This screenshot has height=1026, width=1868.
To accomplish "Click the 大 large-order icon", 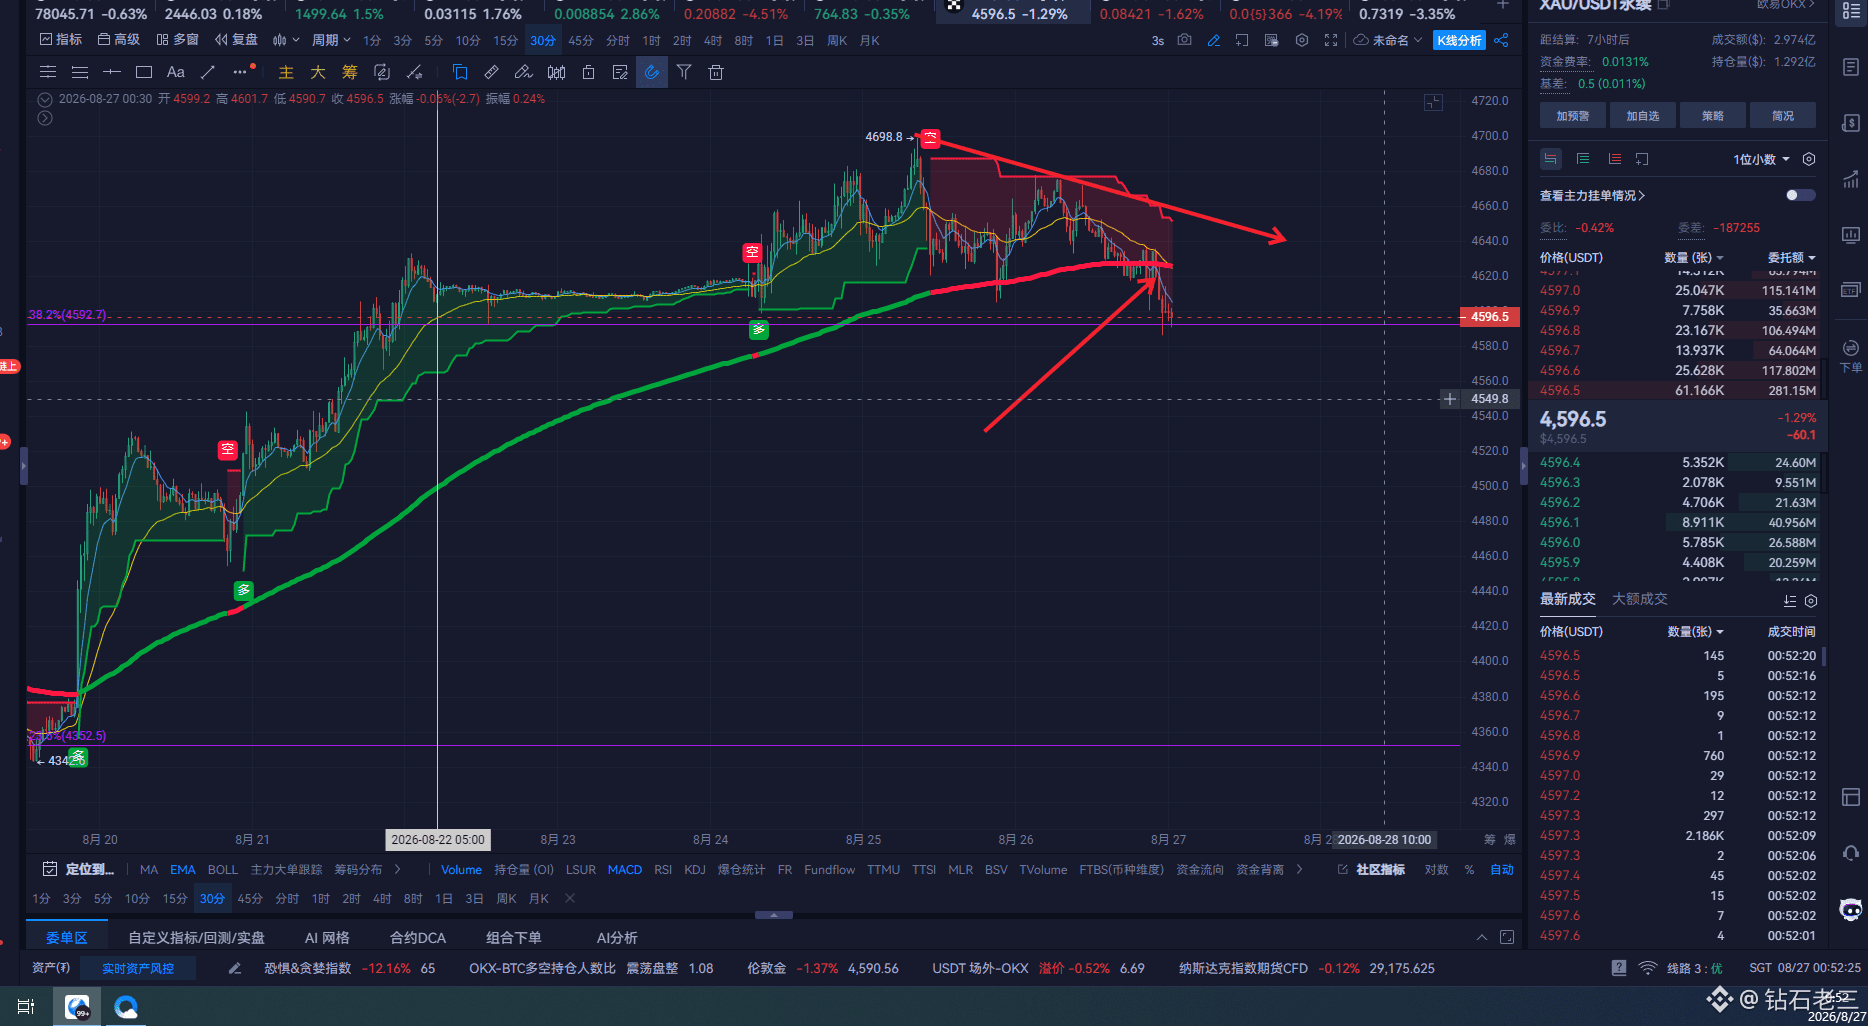I will (x=318, y=72).
